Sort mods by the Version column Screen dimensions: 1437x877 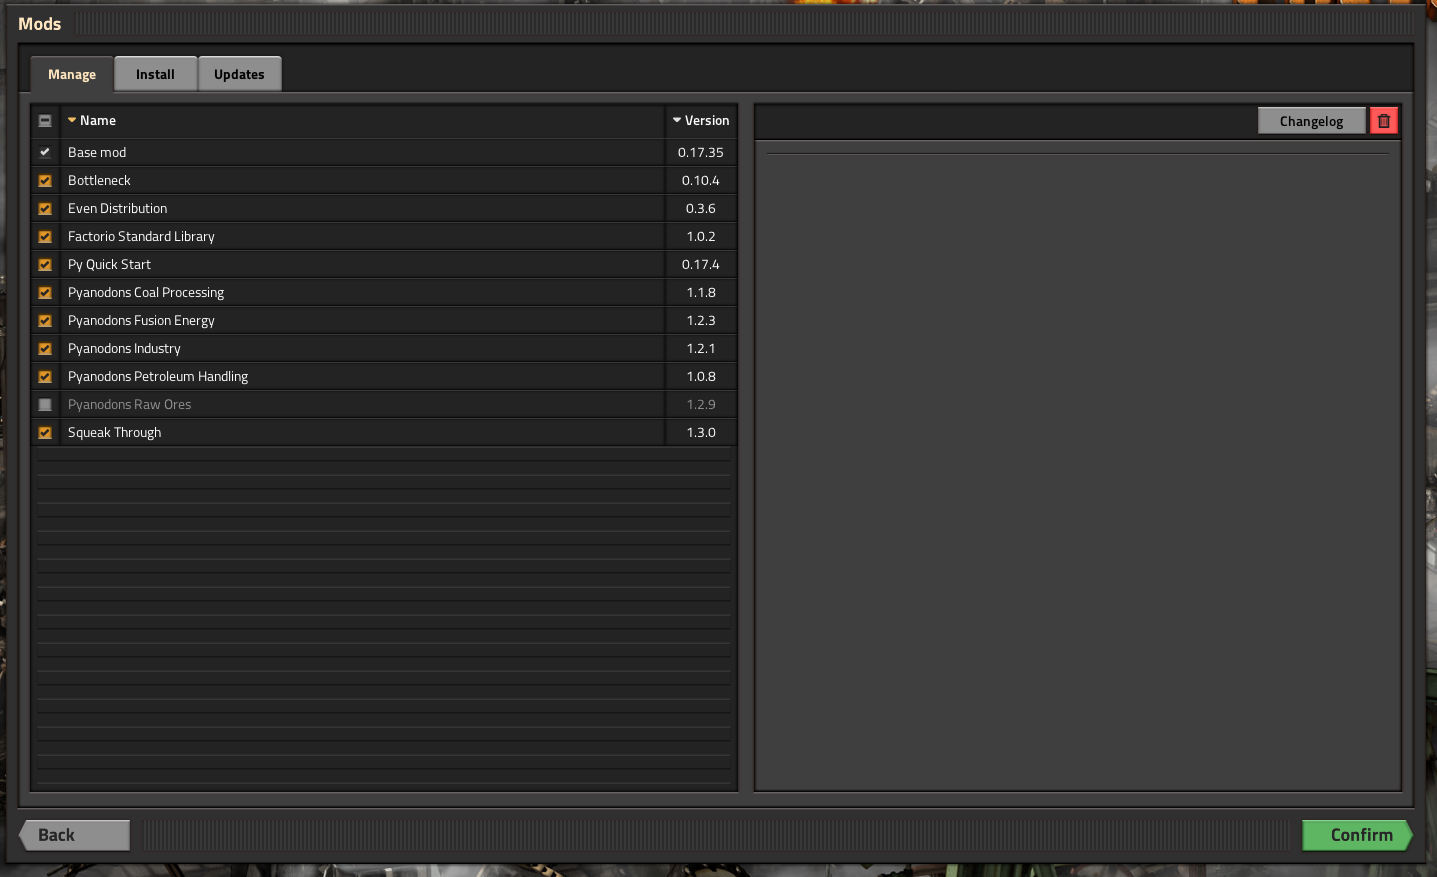pos(701,121)
